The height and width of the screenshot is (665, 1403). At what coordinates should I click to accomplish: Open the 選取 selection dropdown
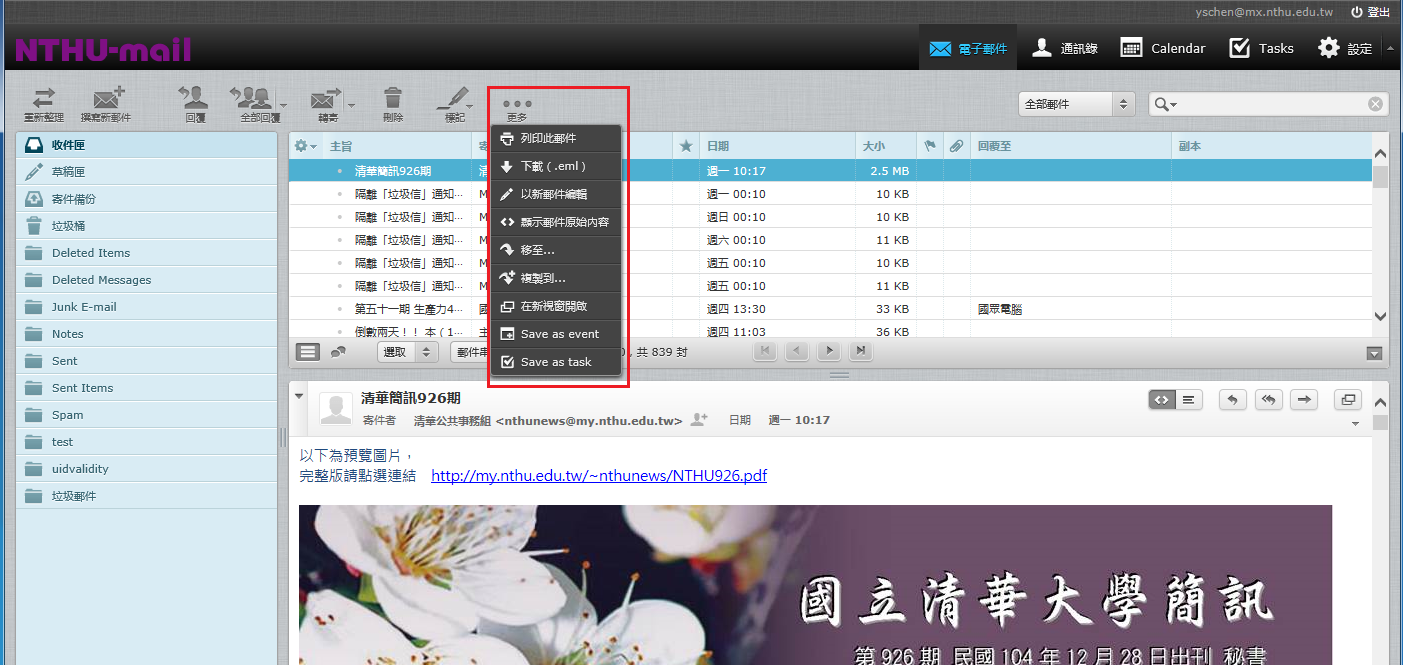pos(408,351)
